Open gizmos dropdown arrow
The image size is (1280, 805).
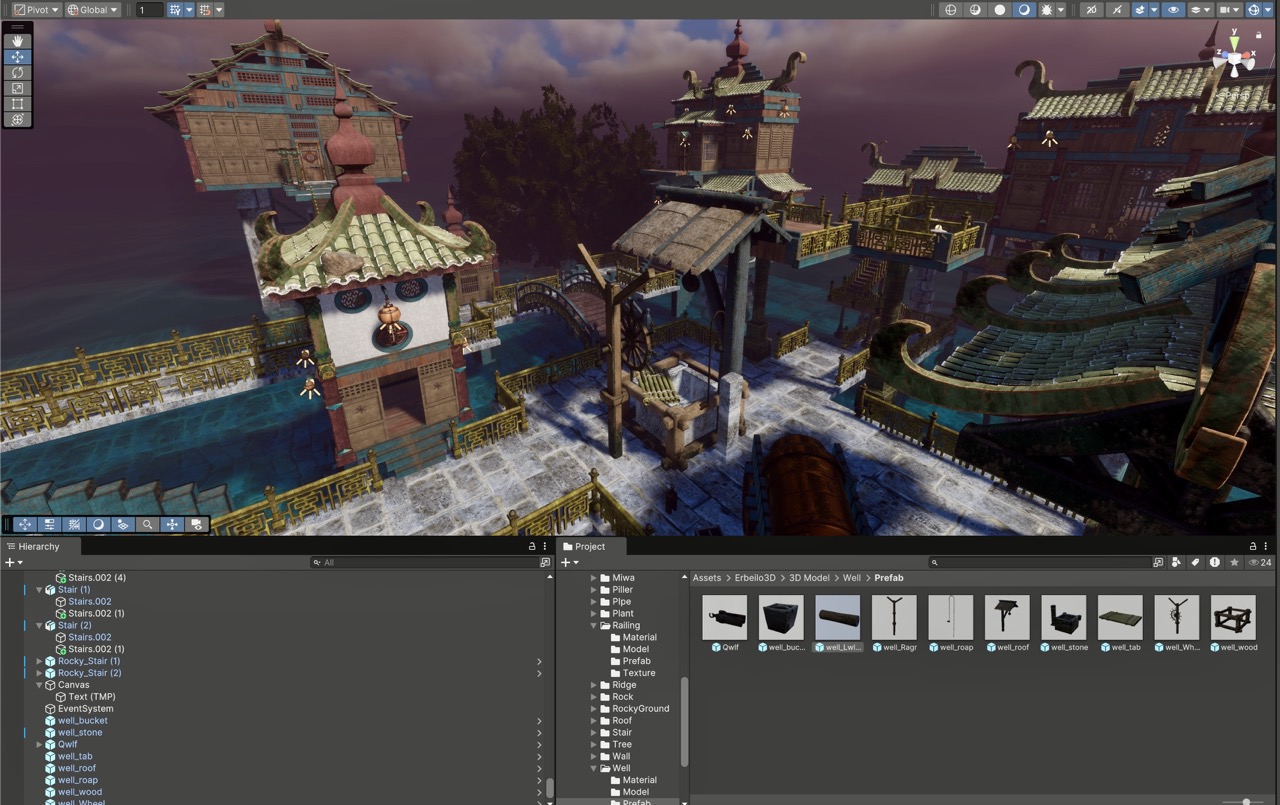1268,10
